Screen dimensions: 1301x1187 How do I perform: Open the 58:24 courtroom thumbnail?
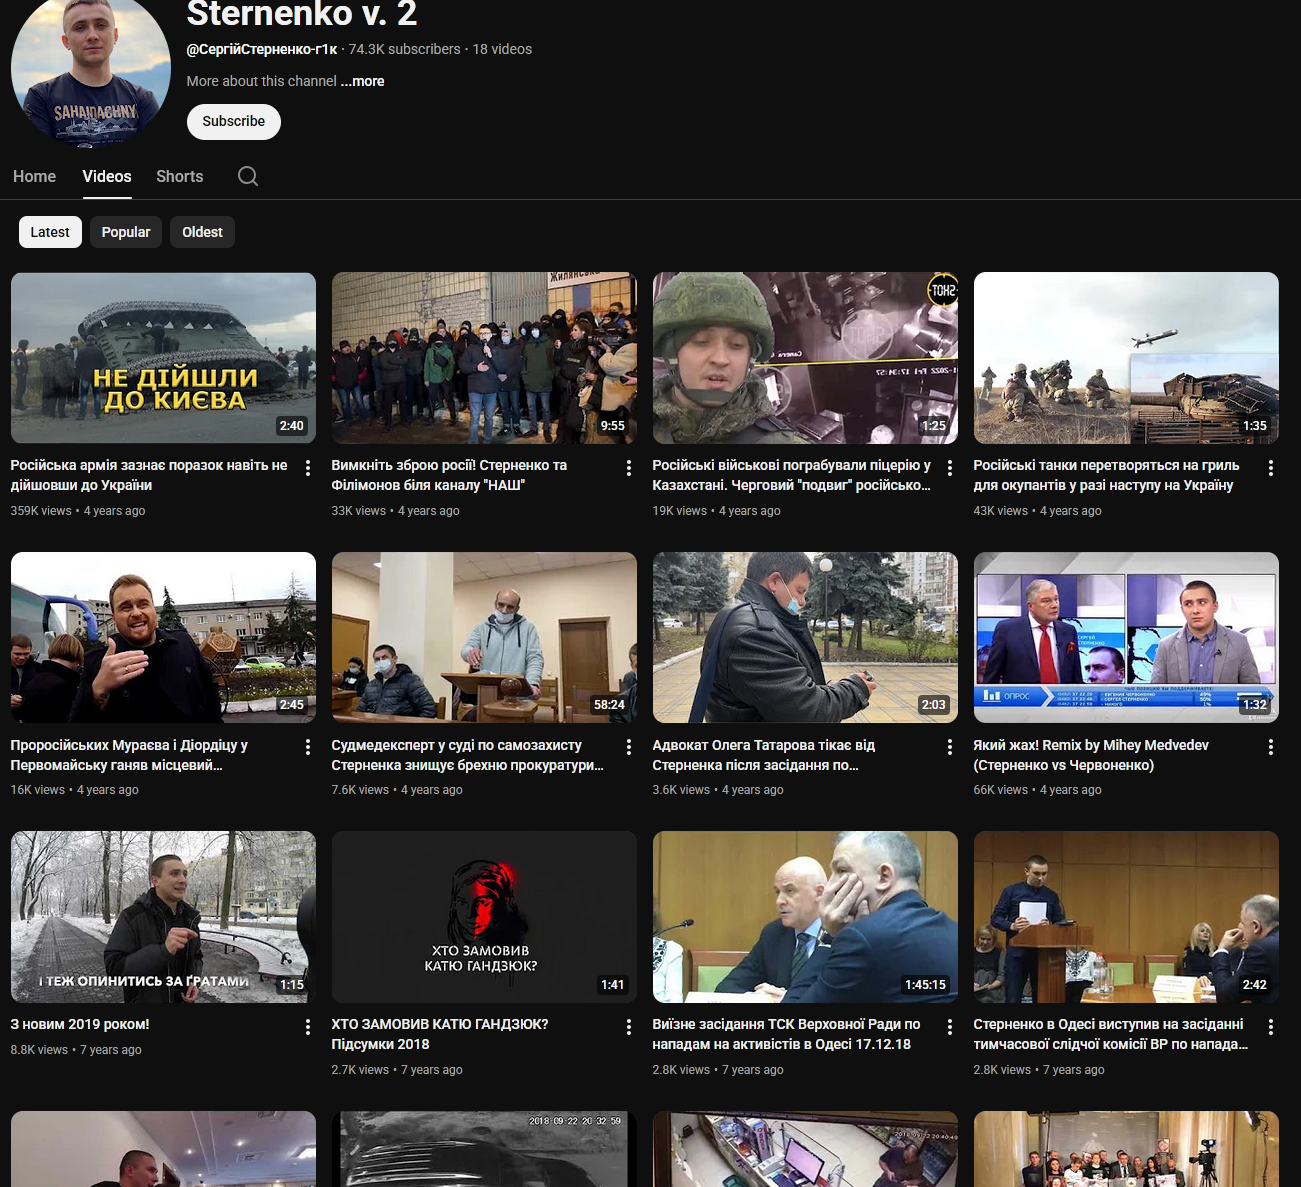click(x=484, y=638)
